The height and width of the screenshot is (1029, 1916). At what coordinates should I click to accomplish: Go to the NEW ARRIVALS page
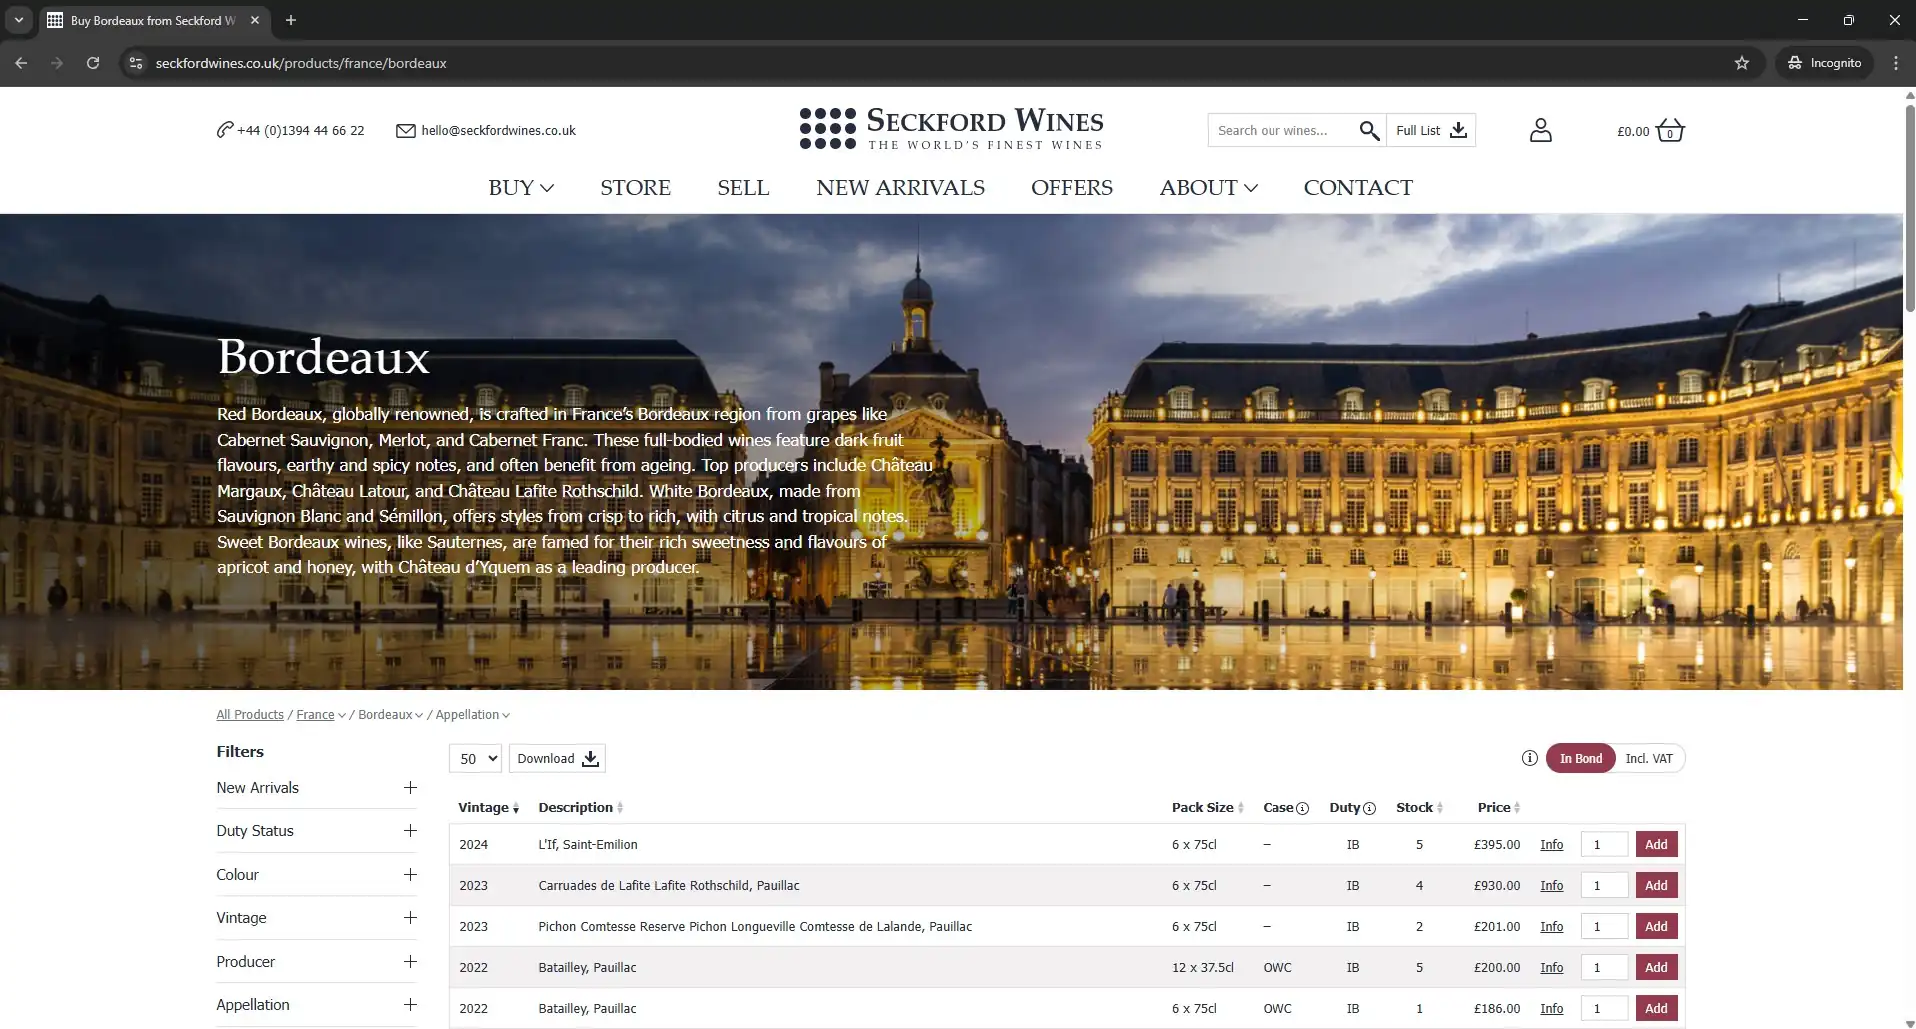[900, 188]
